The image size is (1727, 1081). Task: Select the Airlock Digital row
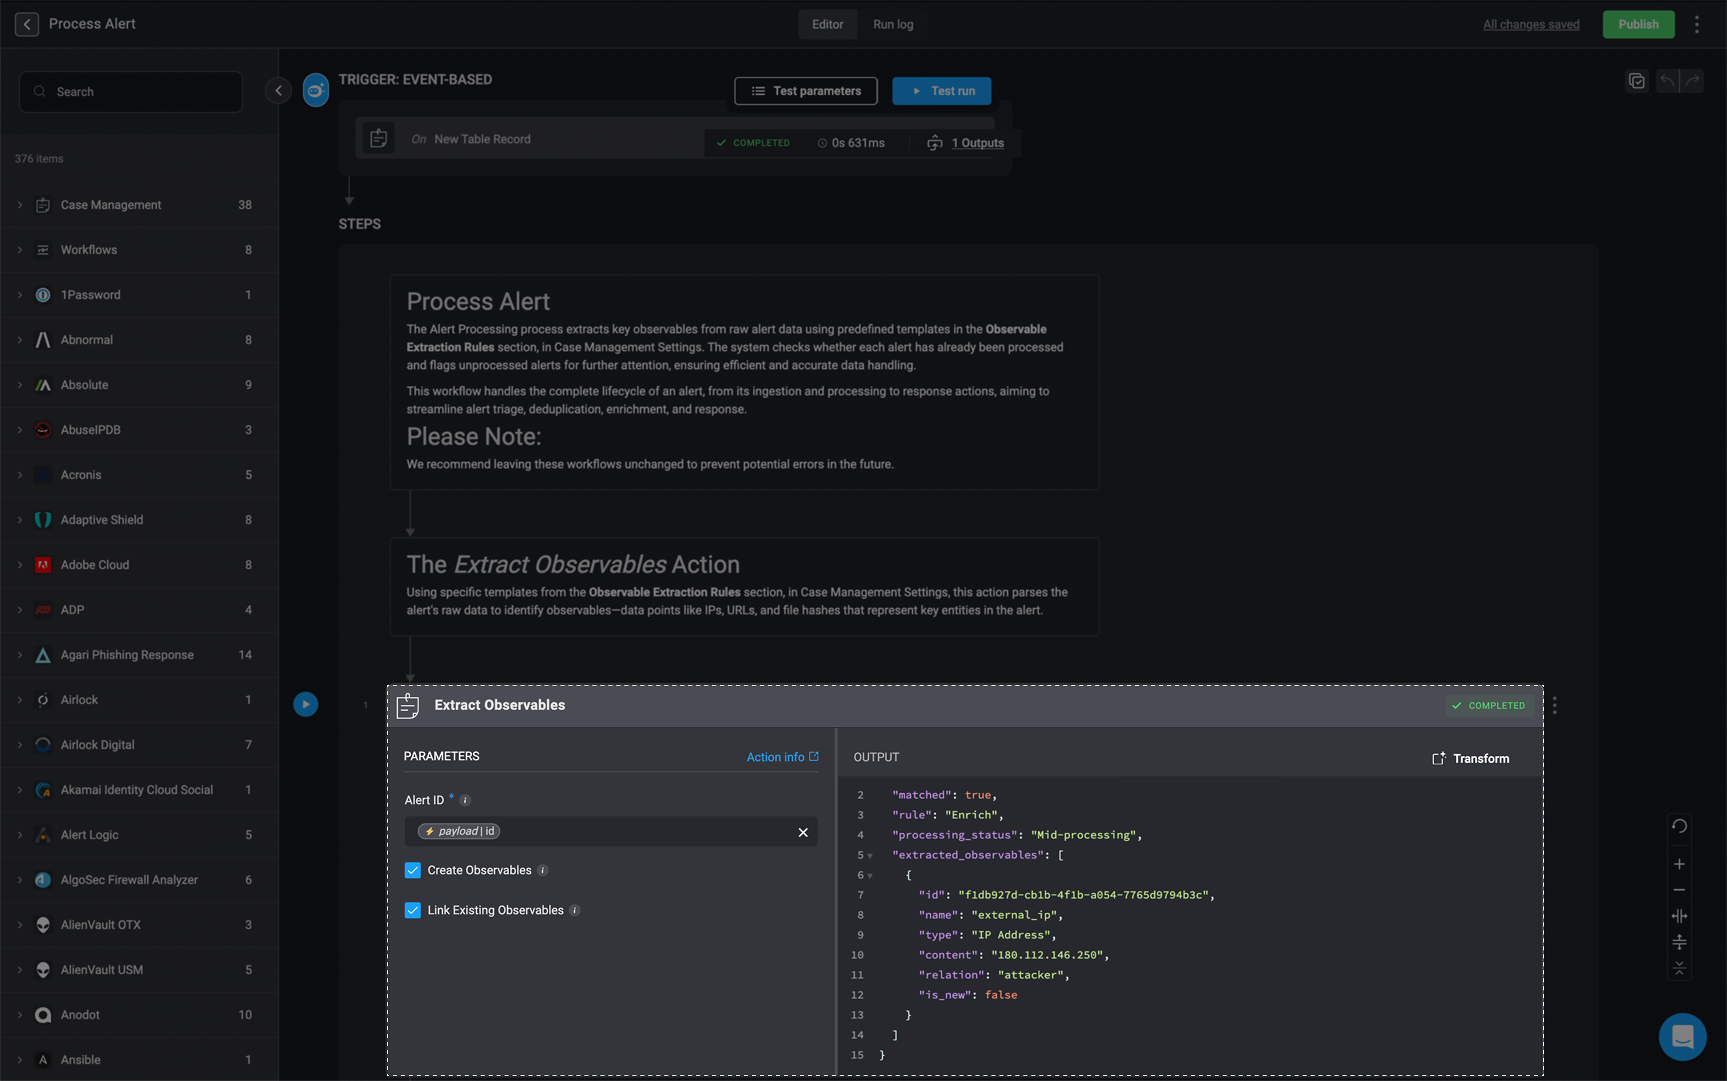pyautogui.click(x=139, y=745)
